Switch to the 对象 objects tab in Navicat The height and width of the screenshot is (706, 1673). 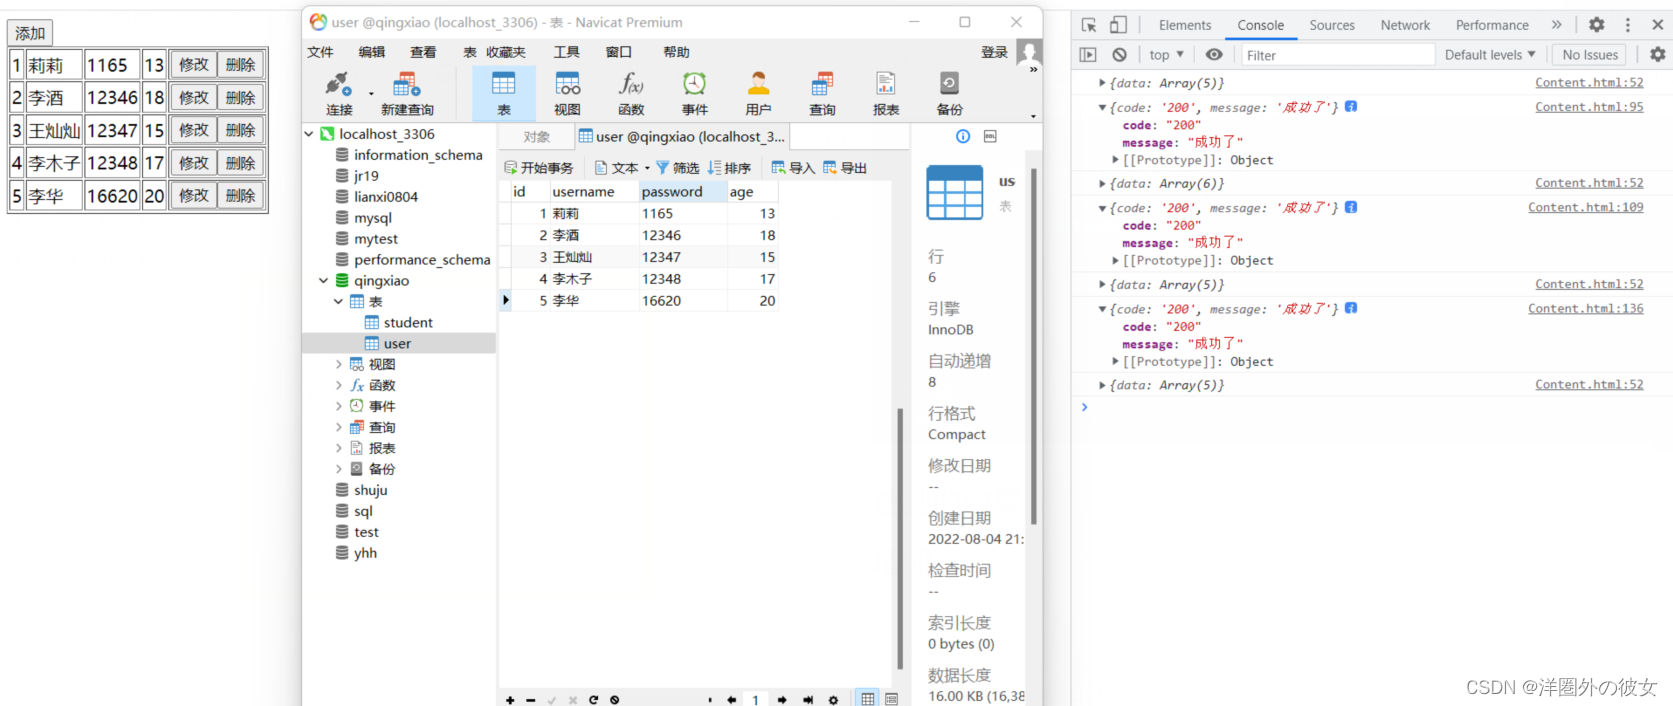(x=537, y=137)
